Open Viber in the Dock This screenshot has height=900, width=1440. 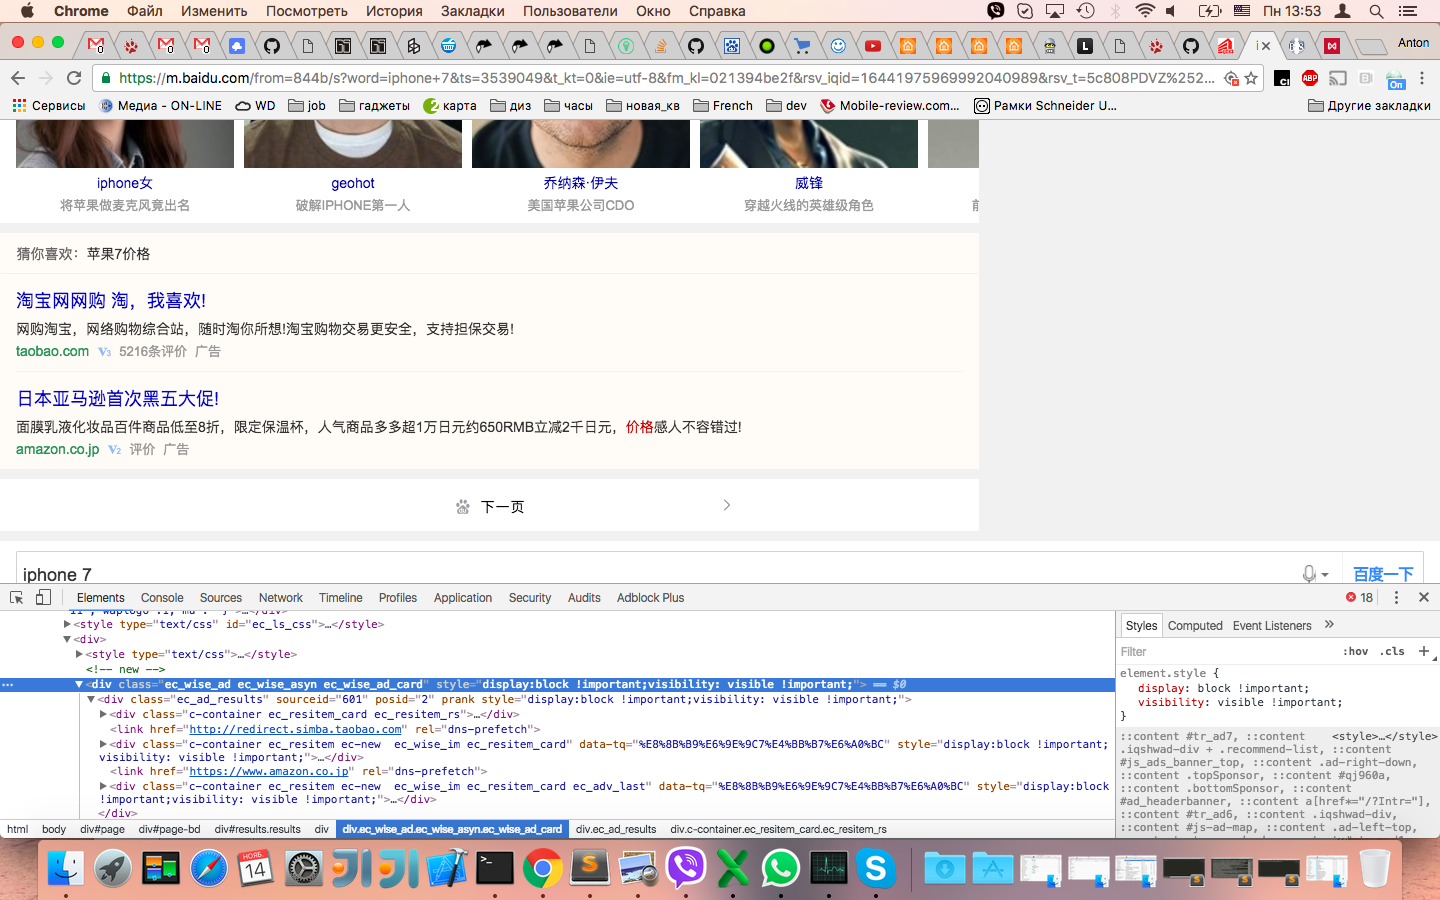coord(686,868)
